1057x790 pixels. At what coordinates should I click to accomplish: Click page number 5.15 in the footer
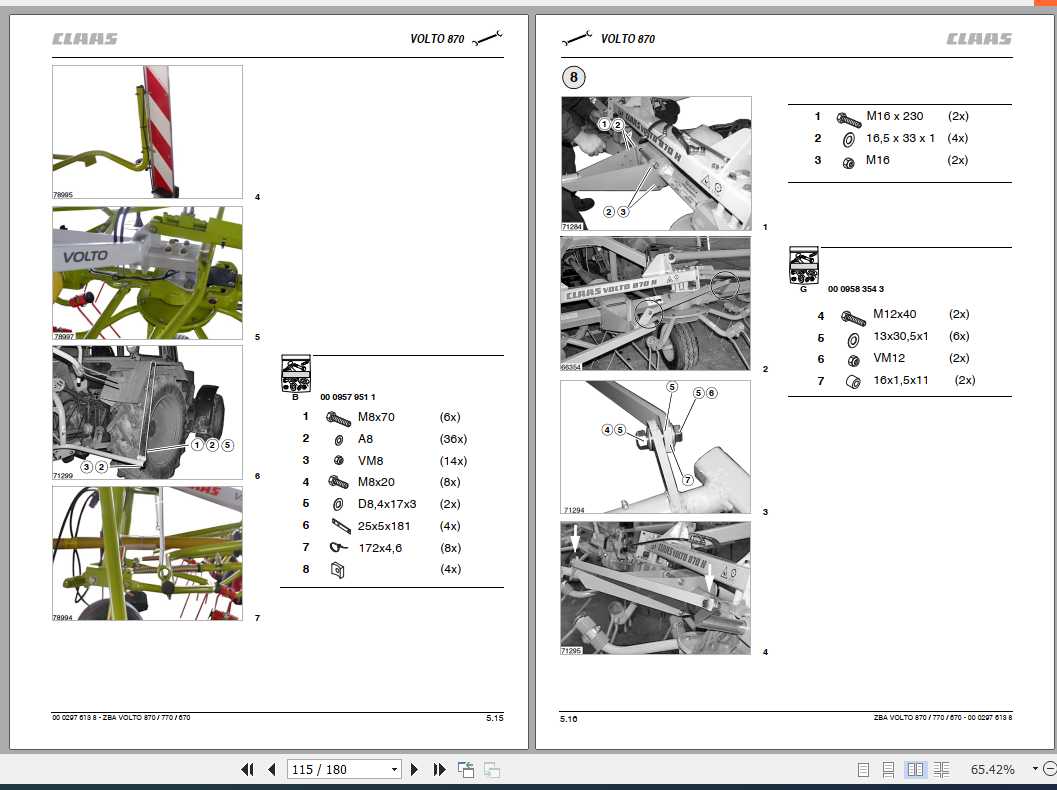pos(495,718)
